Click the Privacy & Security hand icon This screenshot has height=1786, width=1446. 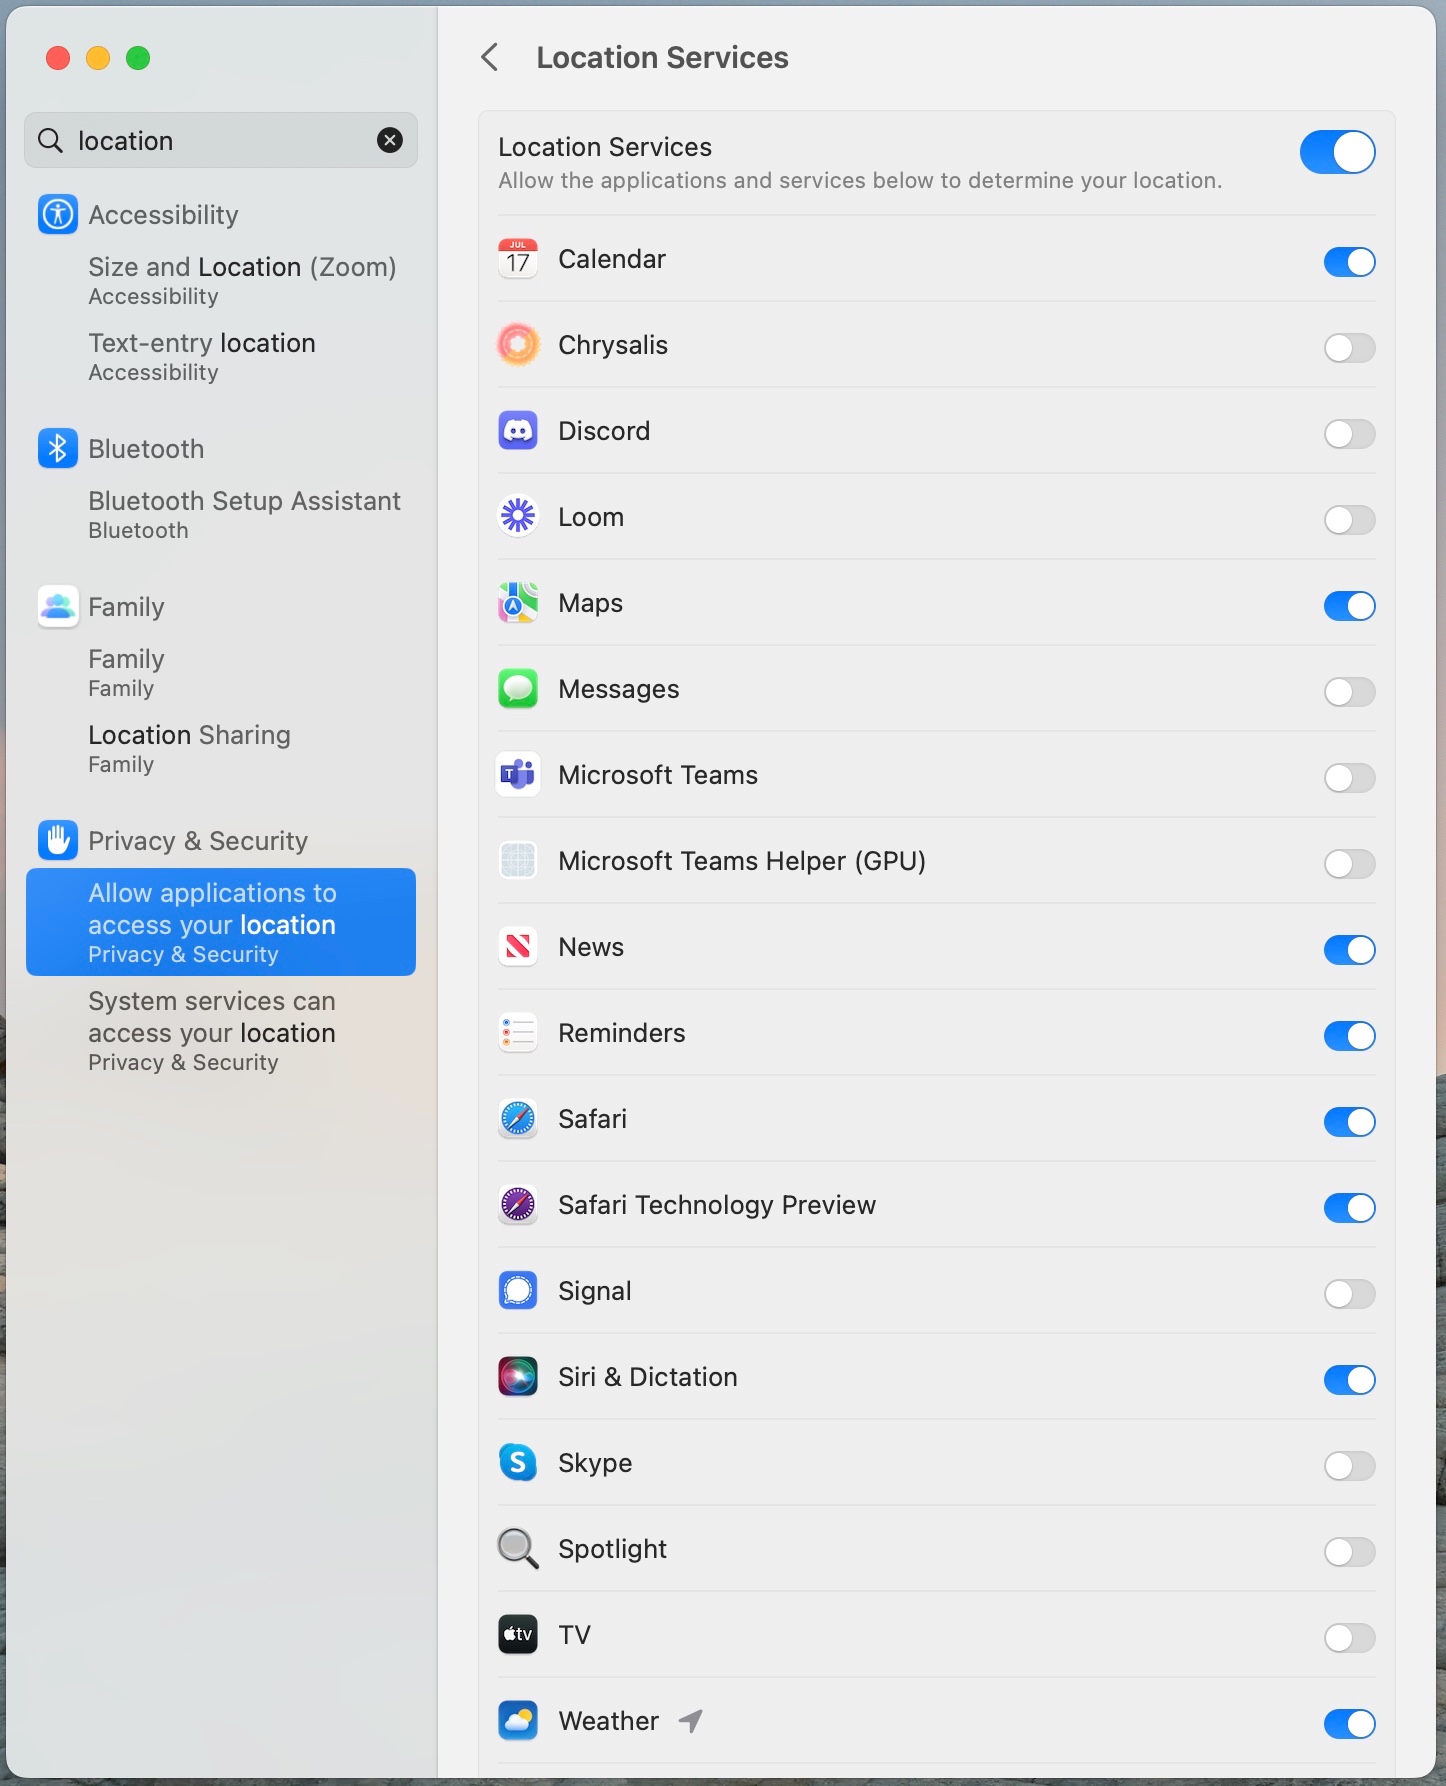click(58, 840)
